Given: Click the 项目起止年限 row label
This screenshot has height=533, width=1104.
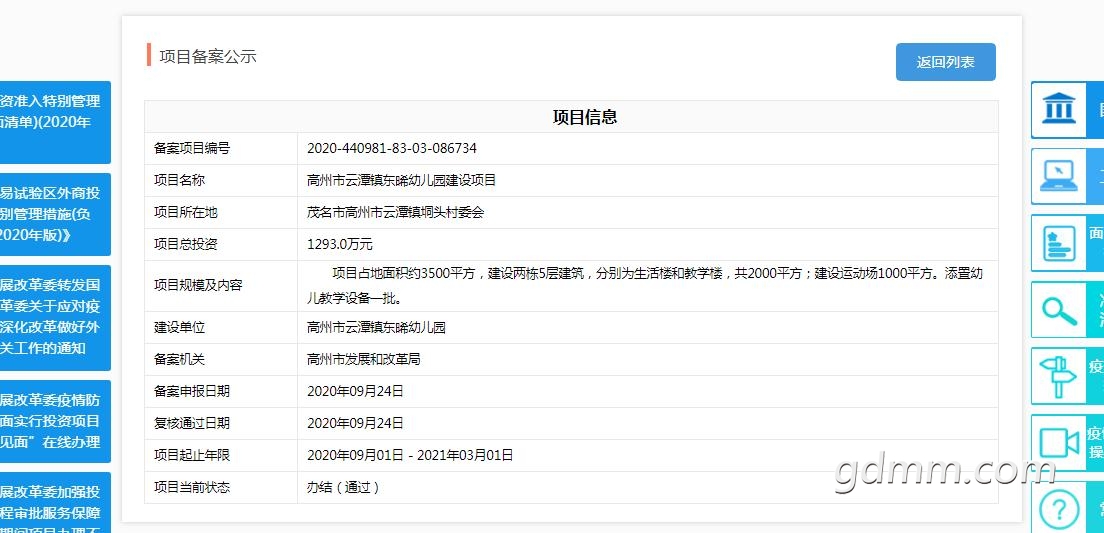Looking at the screenshot, I should point(192,455).
